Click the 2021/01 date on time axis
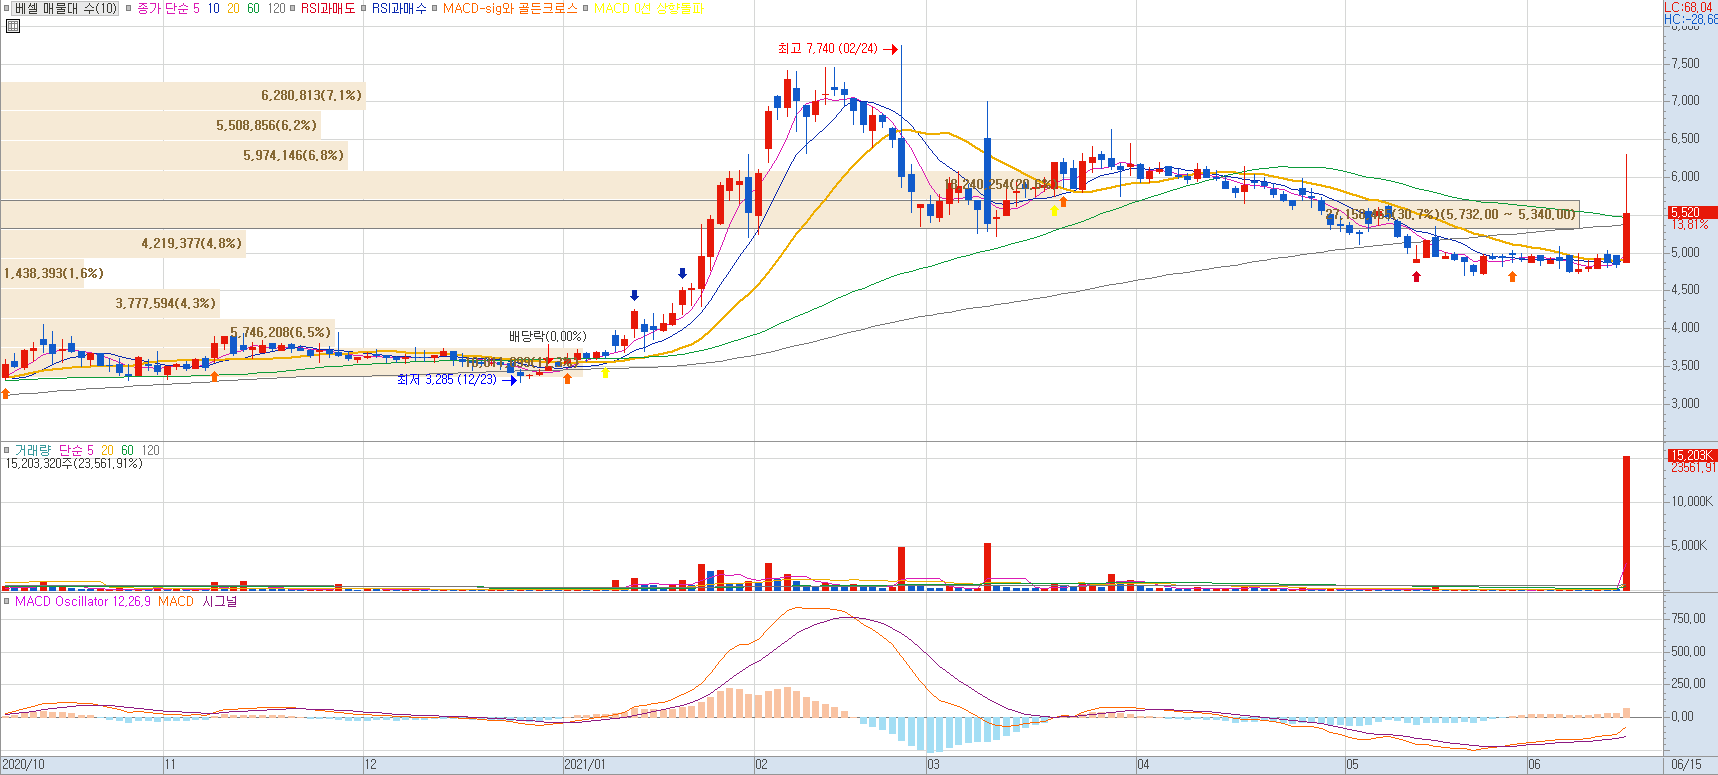The height and width of the screenshot is (775, 1718). click(585, 765)
